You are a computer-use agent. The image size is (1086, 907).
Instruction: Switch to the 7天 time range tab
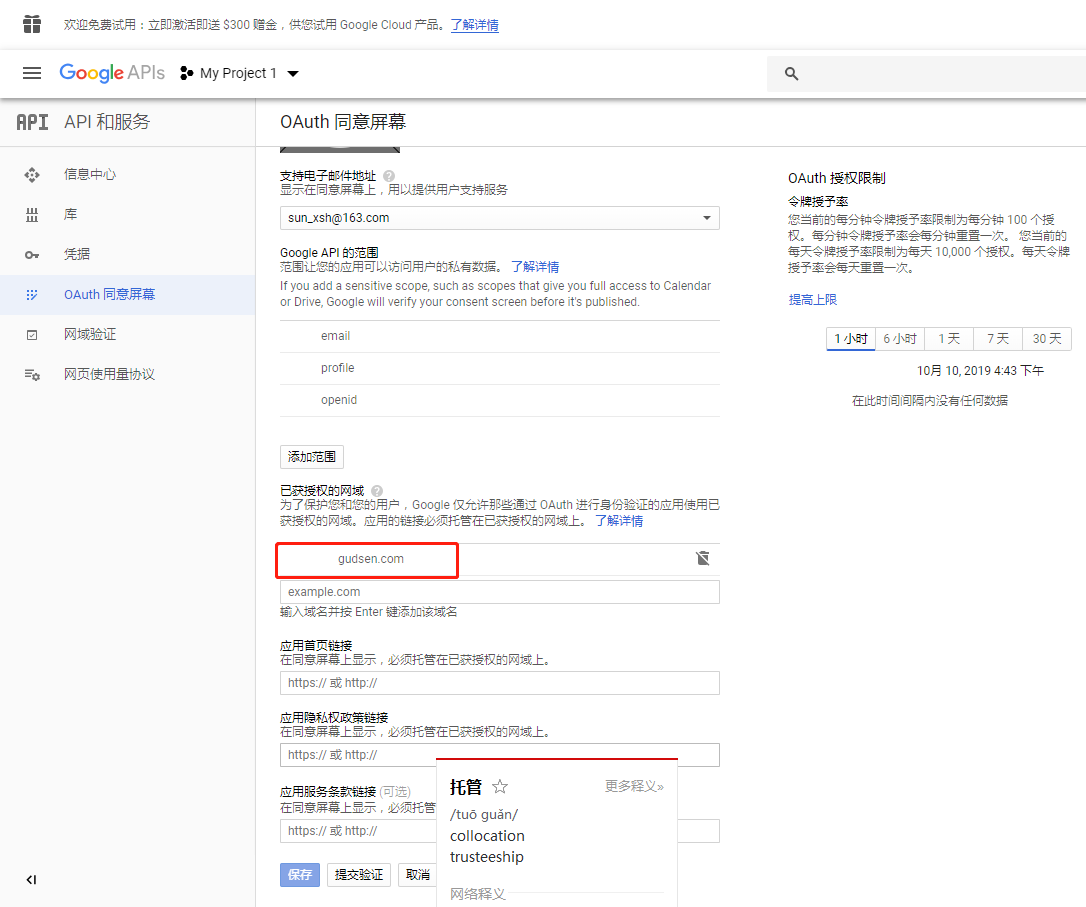click(x=997, y=338)
